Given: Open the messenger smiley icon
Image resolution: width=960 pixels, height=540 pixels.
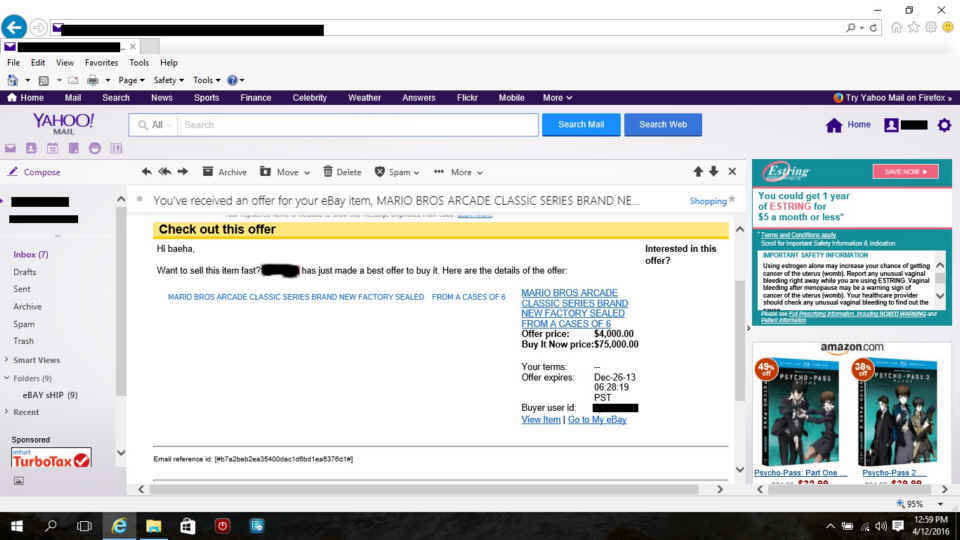Looking at the screenshot, I should pyautogui.click(x=95, y=148).
